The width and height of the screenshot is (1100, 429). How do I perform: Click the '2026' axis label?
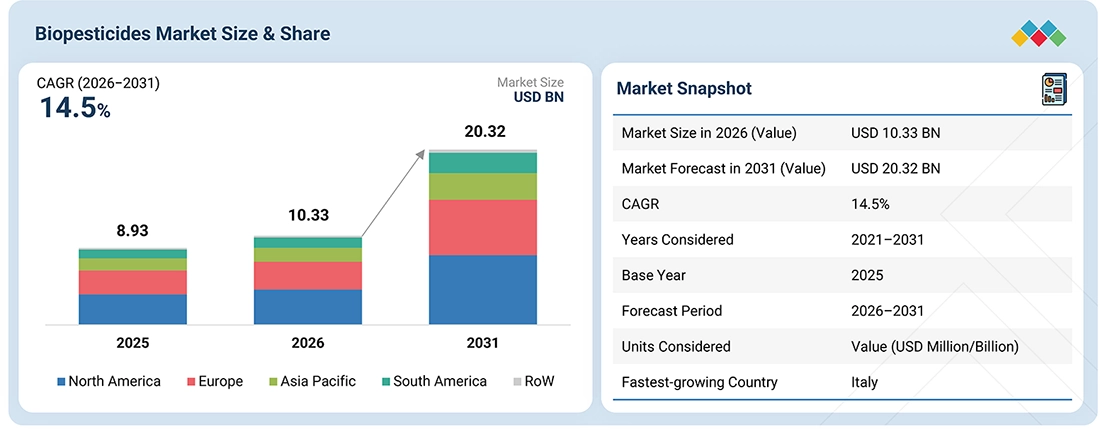point(308,343)
